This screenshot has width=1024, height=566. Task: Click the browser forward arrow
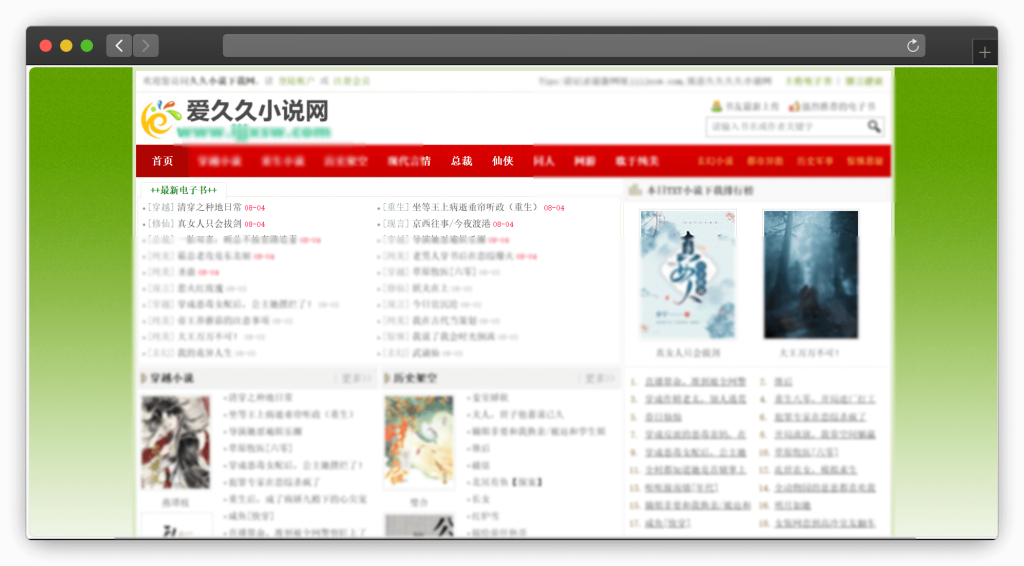click(x=146, y=46)
